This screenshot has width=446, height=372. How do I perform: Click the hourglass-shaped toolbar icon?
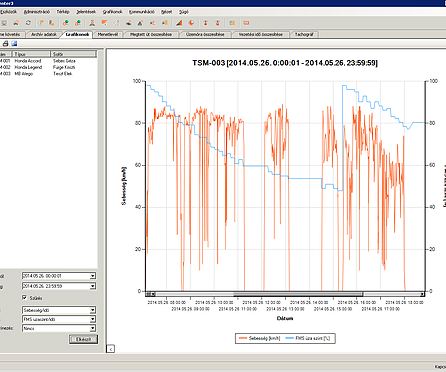click(92, 23)
